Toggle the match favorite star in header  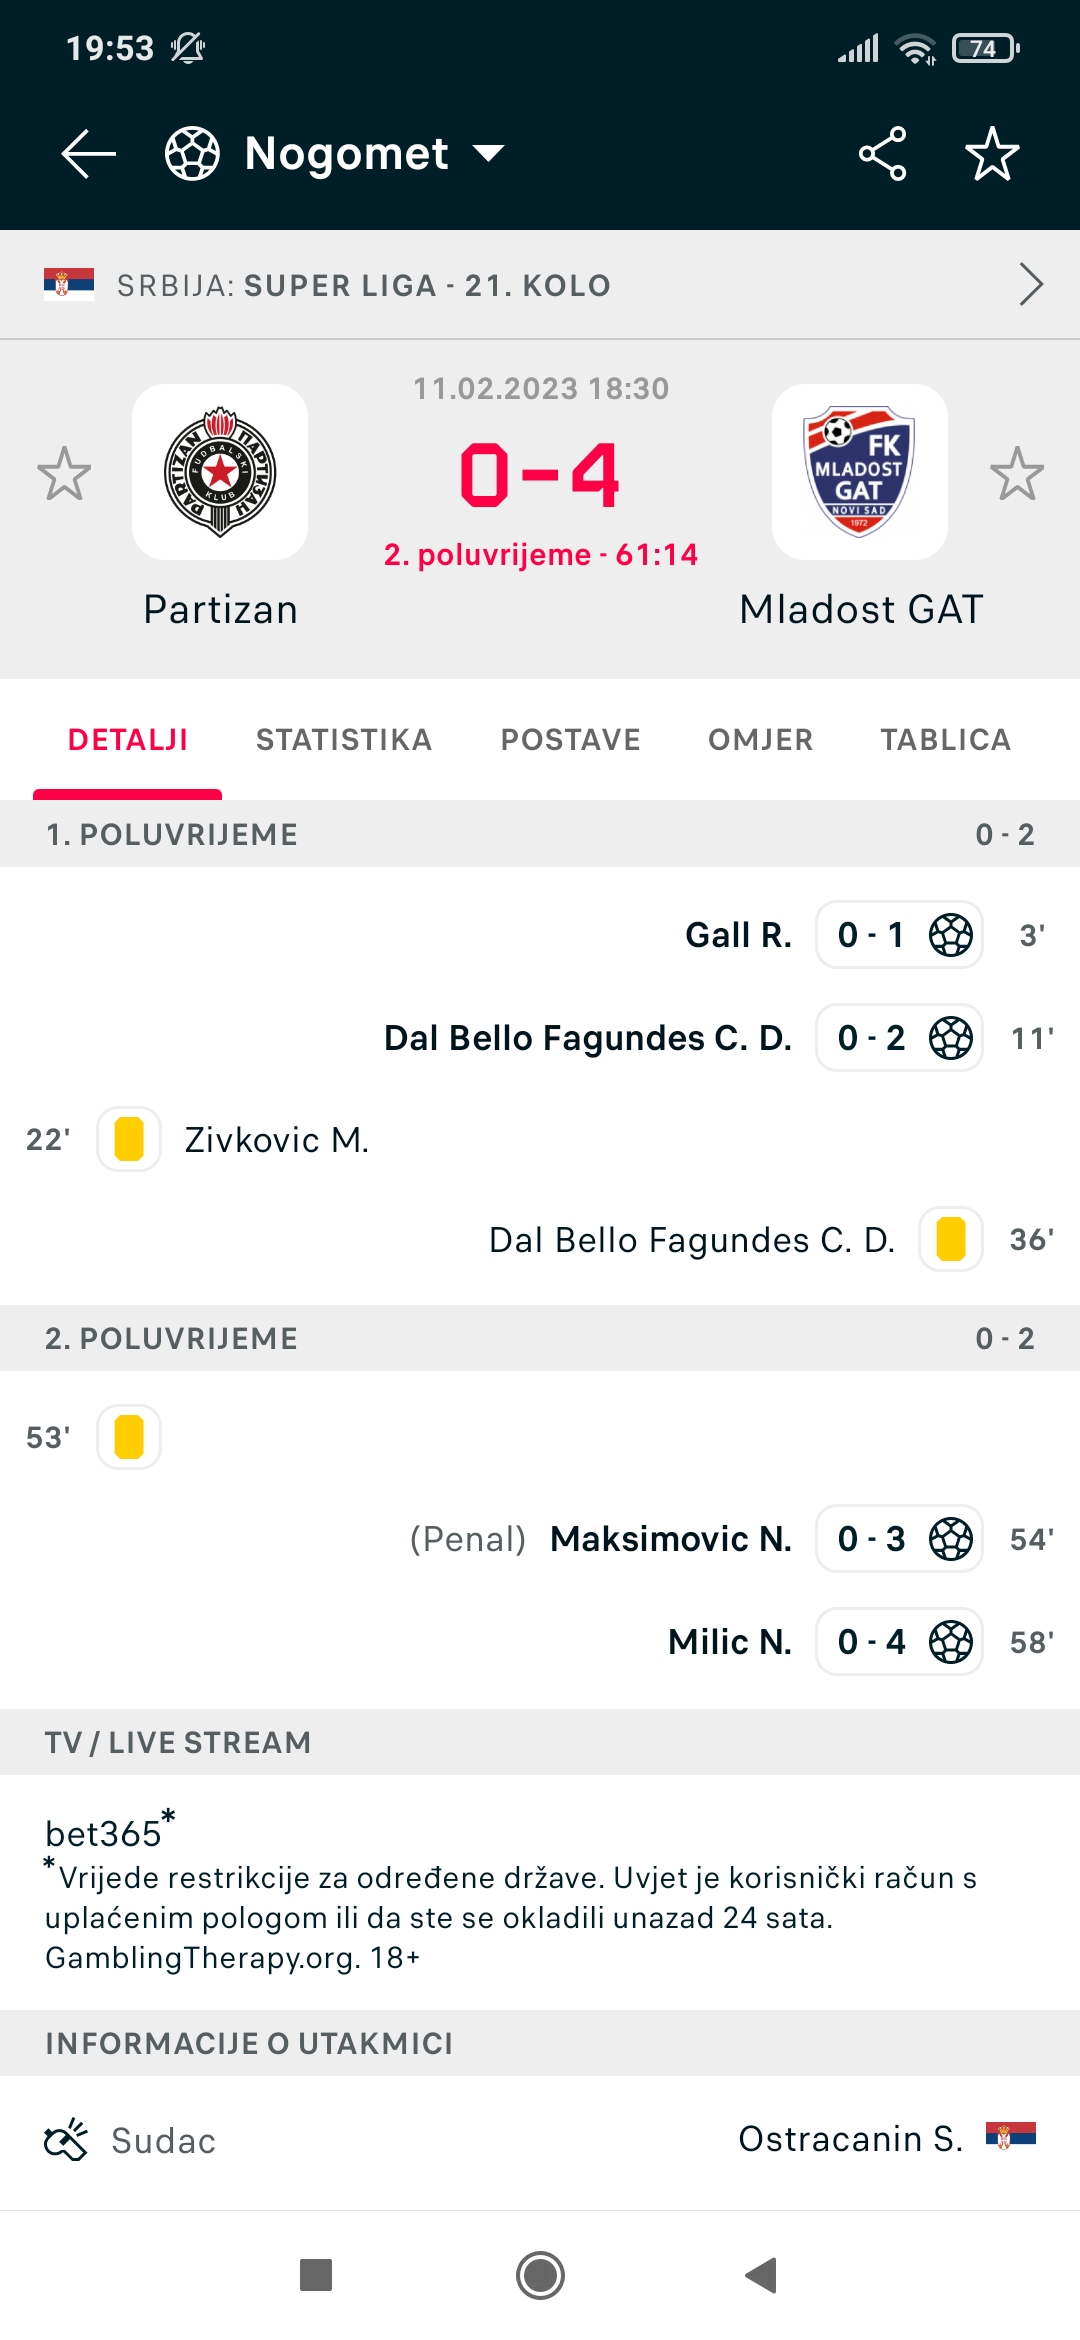click(x=992, y=154)
